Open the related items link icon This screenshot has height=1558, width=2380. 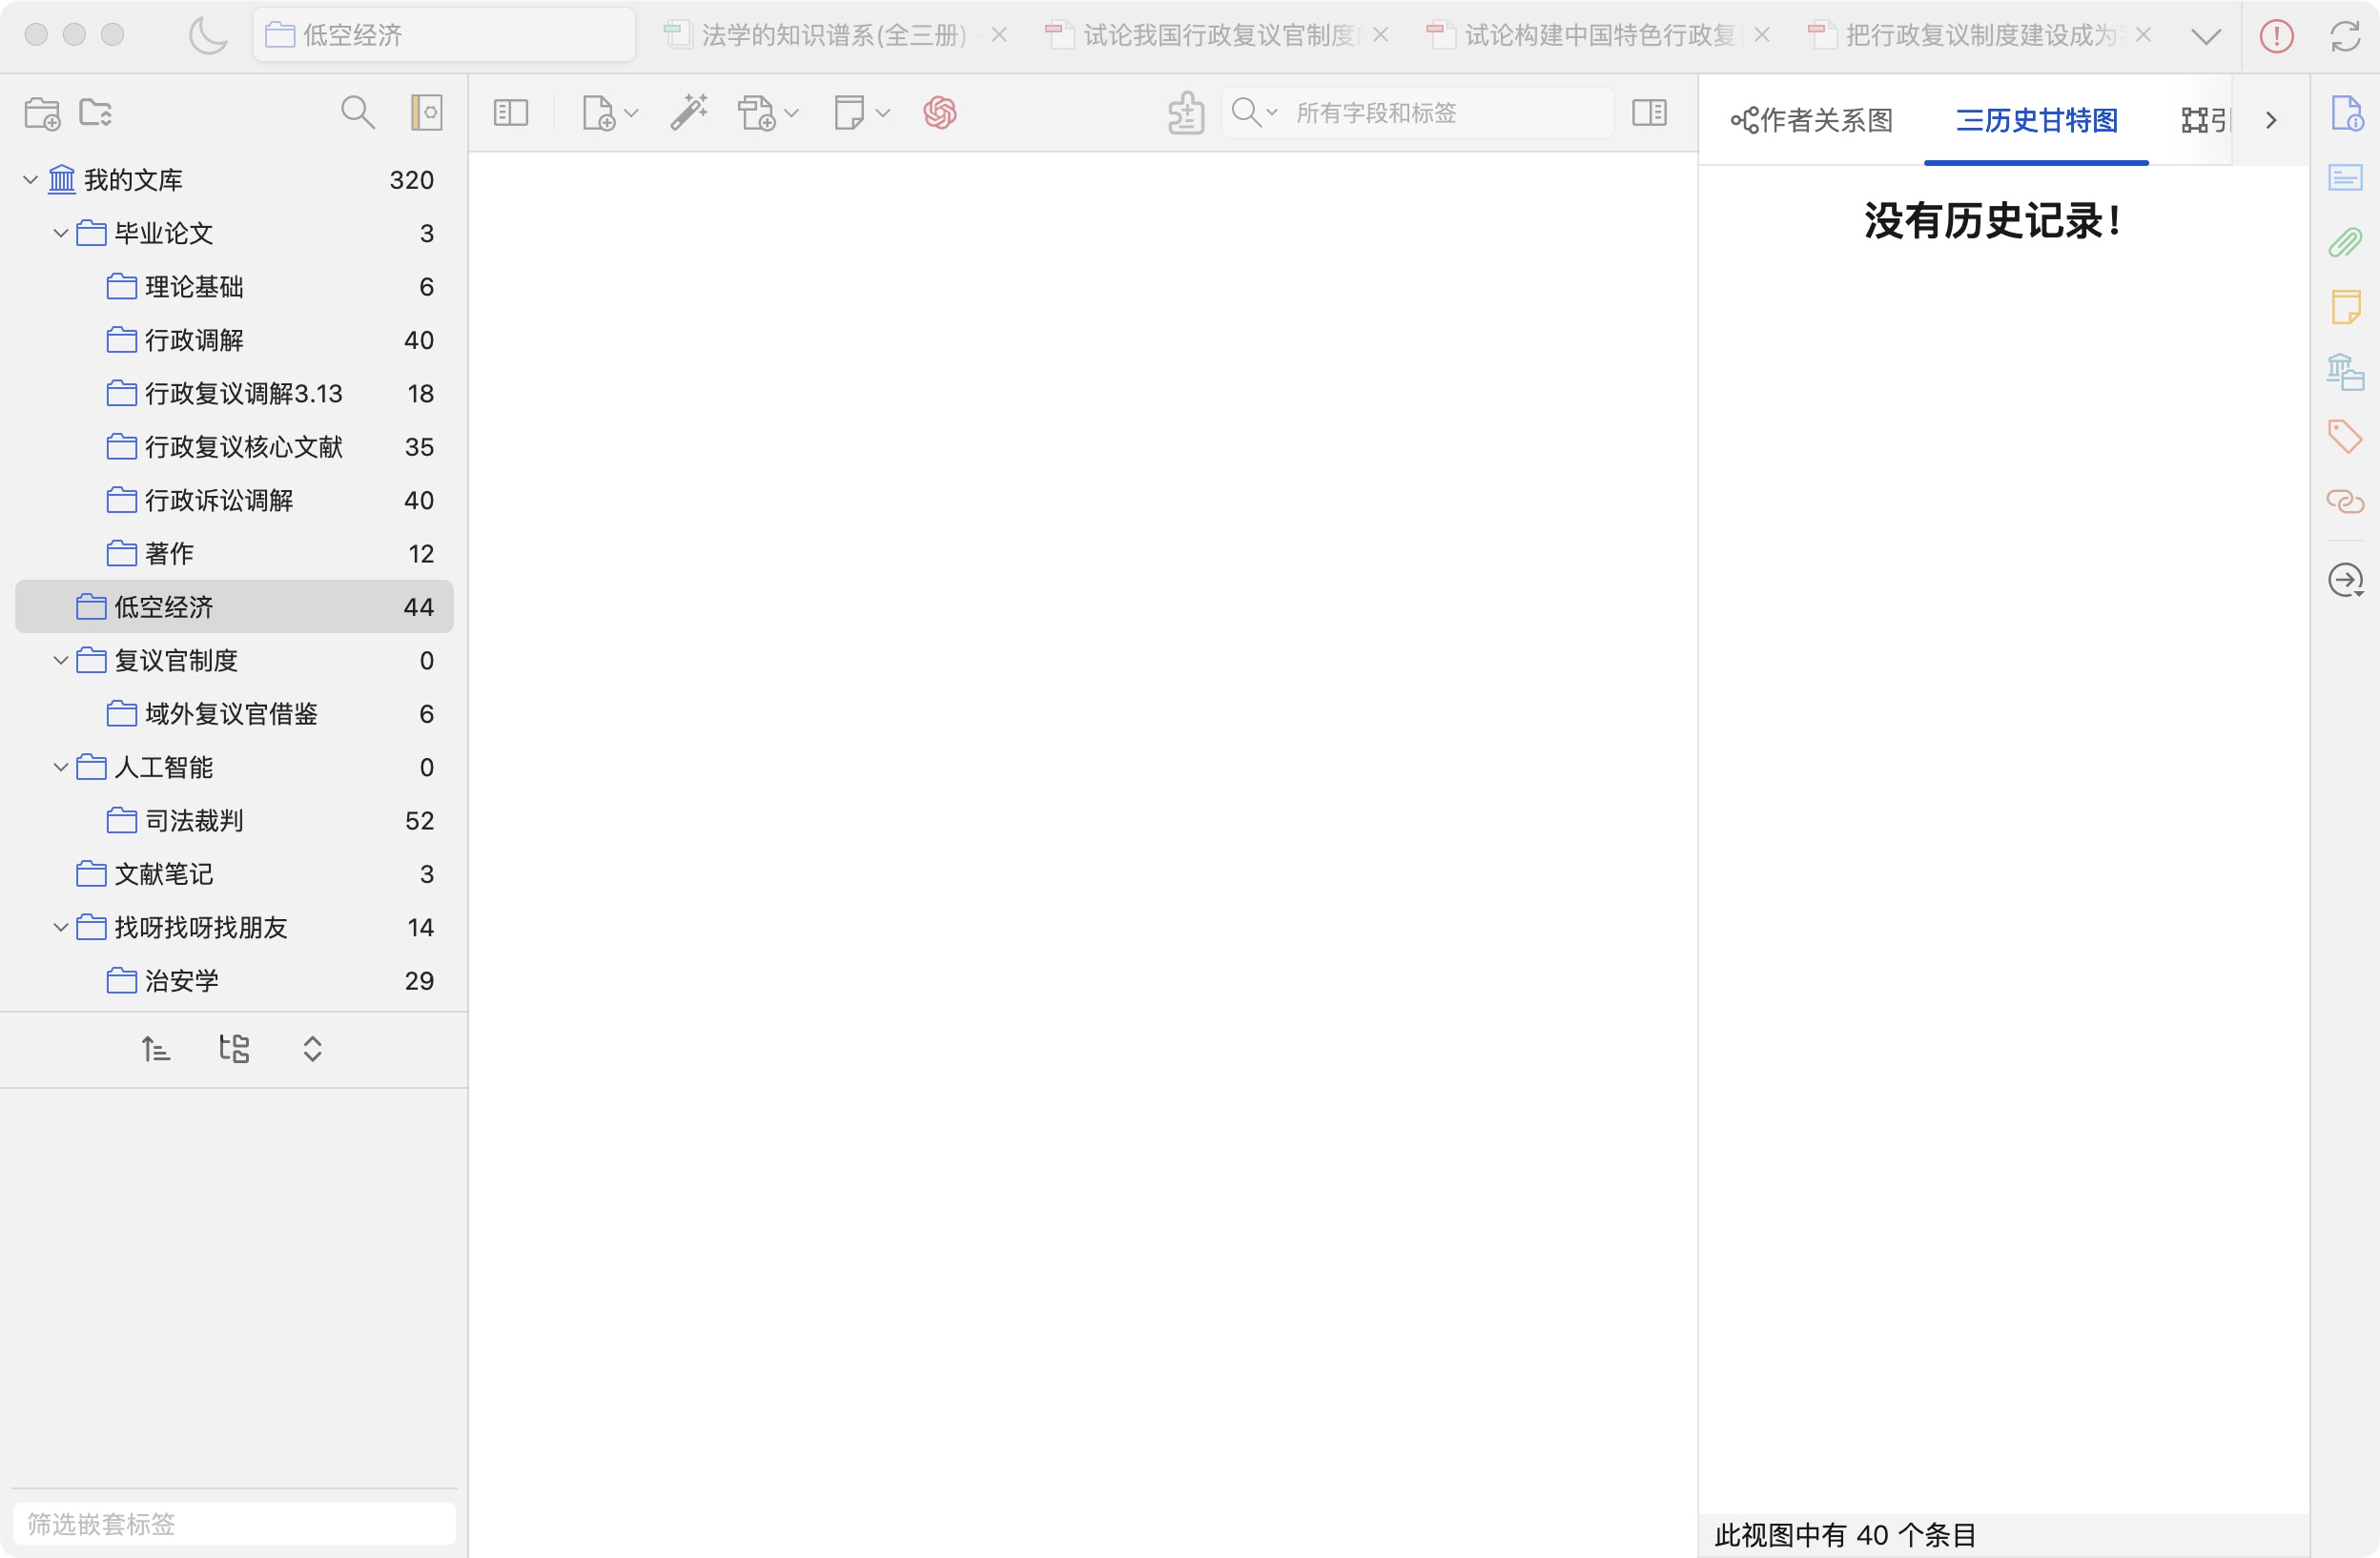(2345, 500)
